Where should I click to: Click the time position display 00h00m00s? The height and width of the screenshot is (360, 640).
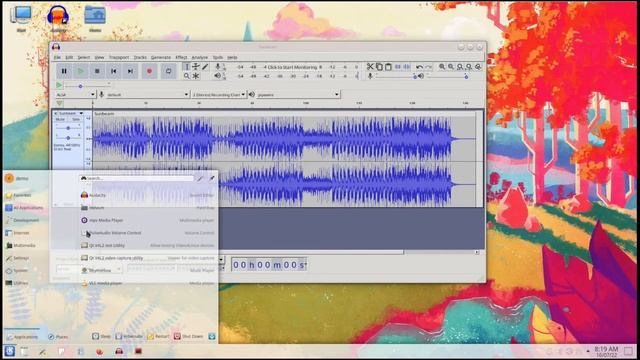[x=269, y=265]
